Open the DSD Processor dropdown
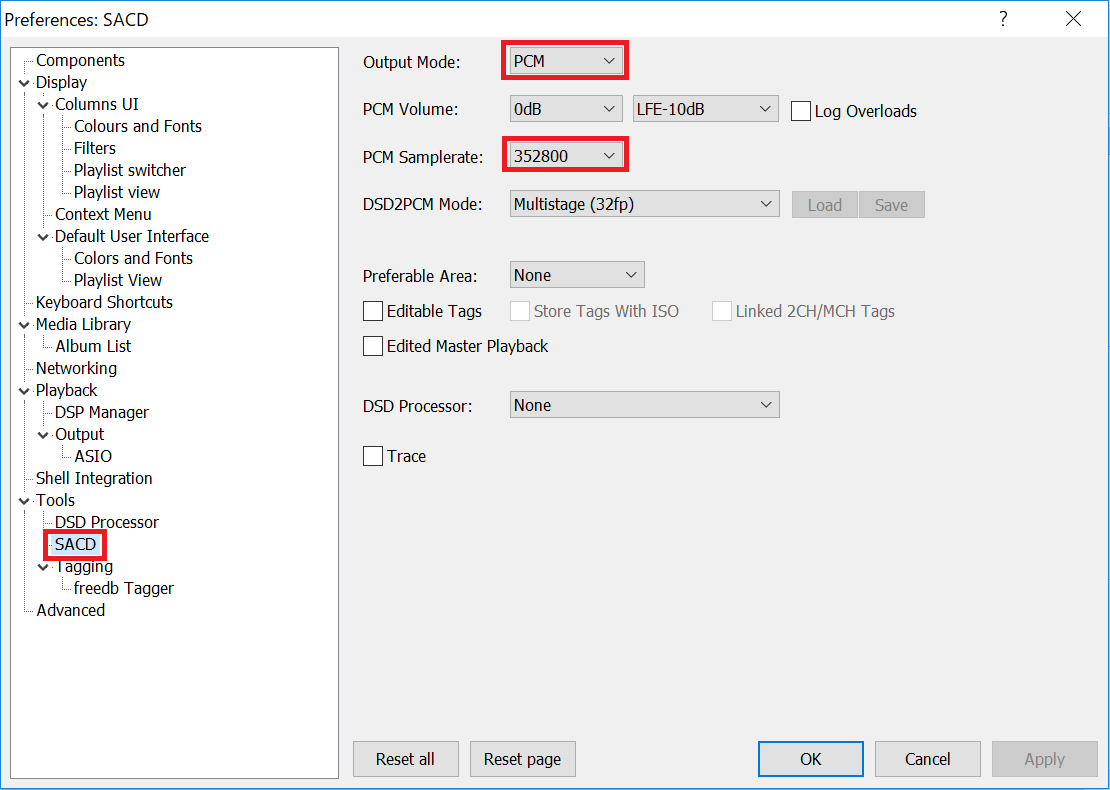 (644, 405)
